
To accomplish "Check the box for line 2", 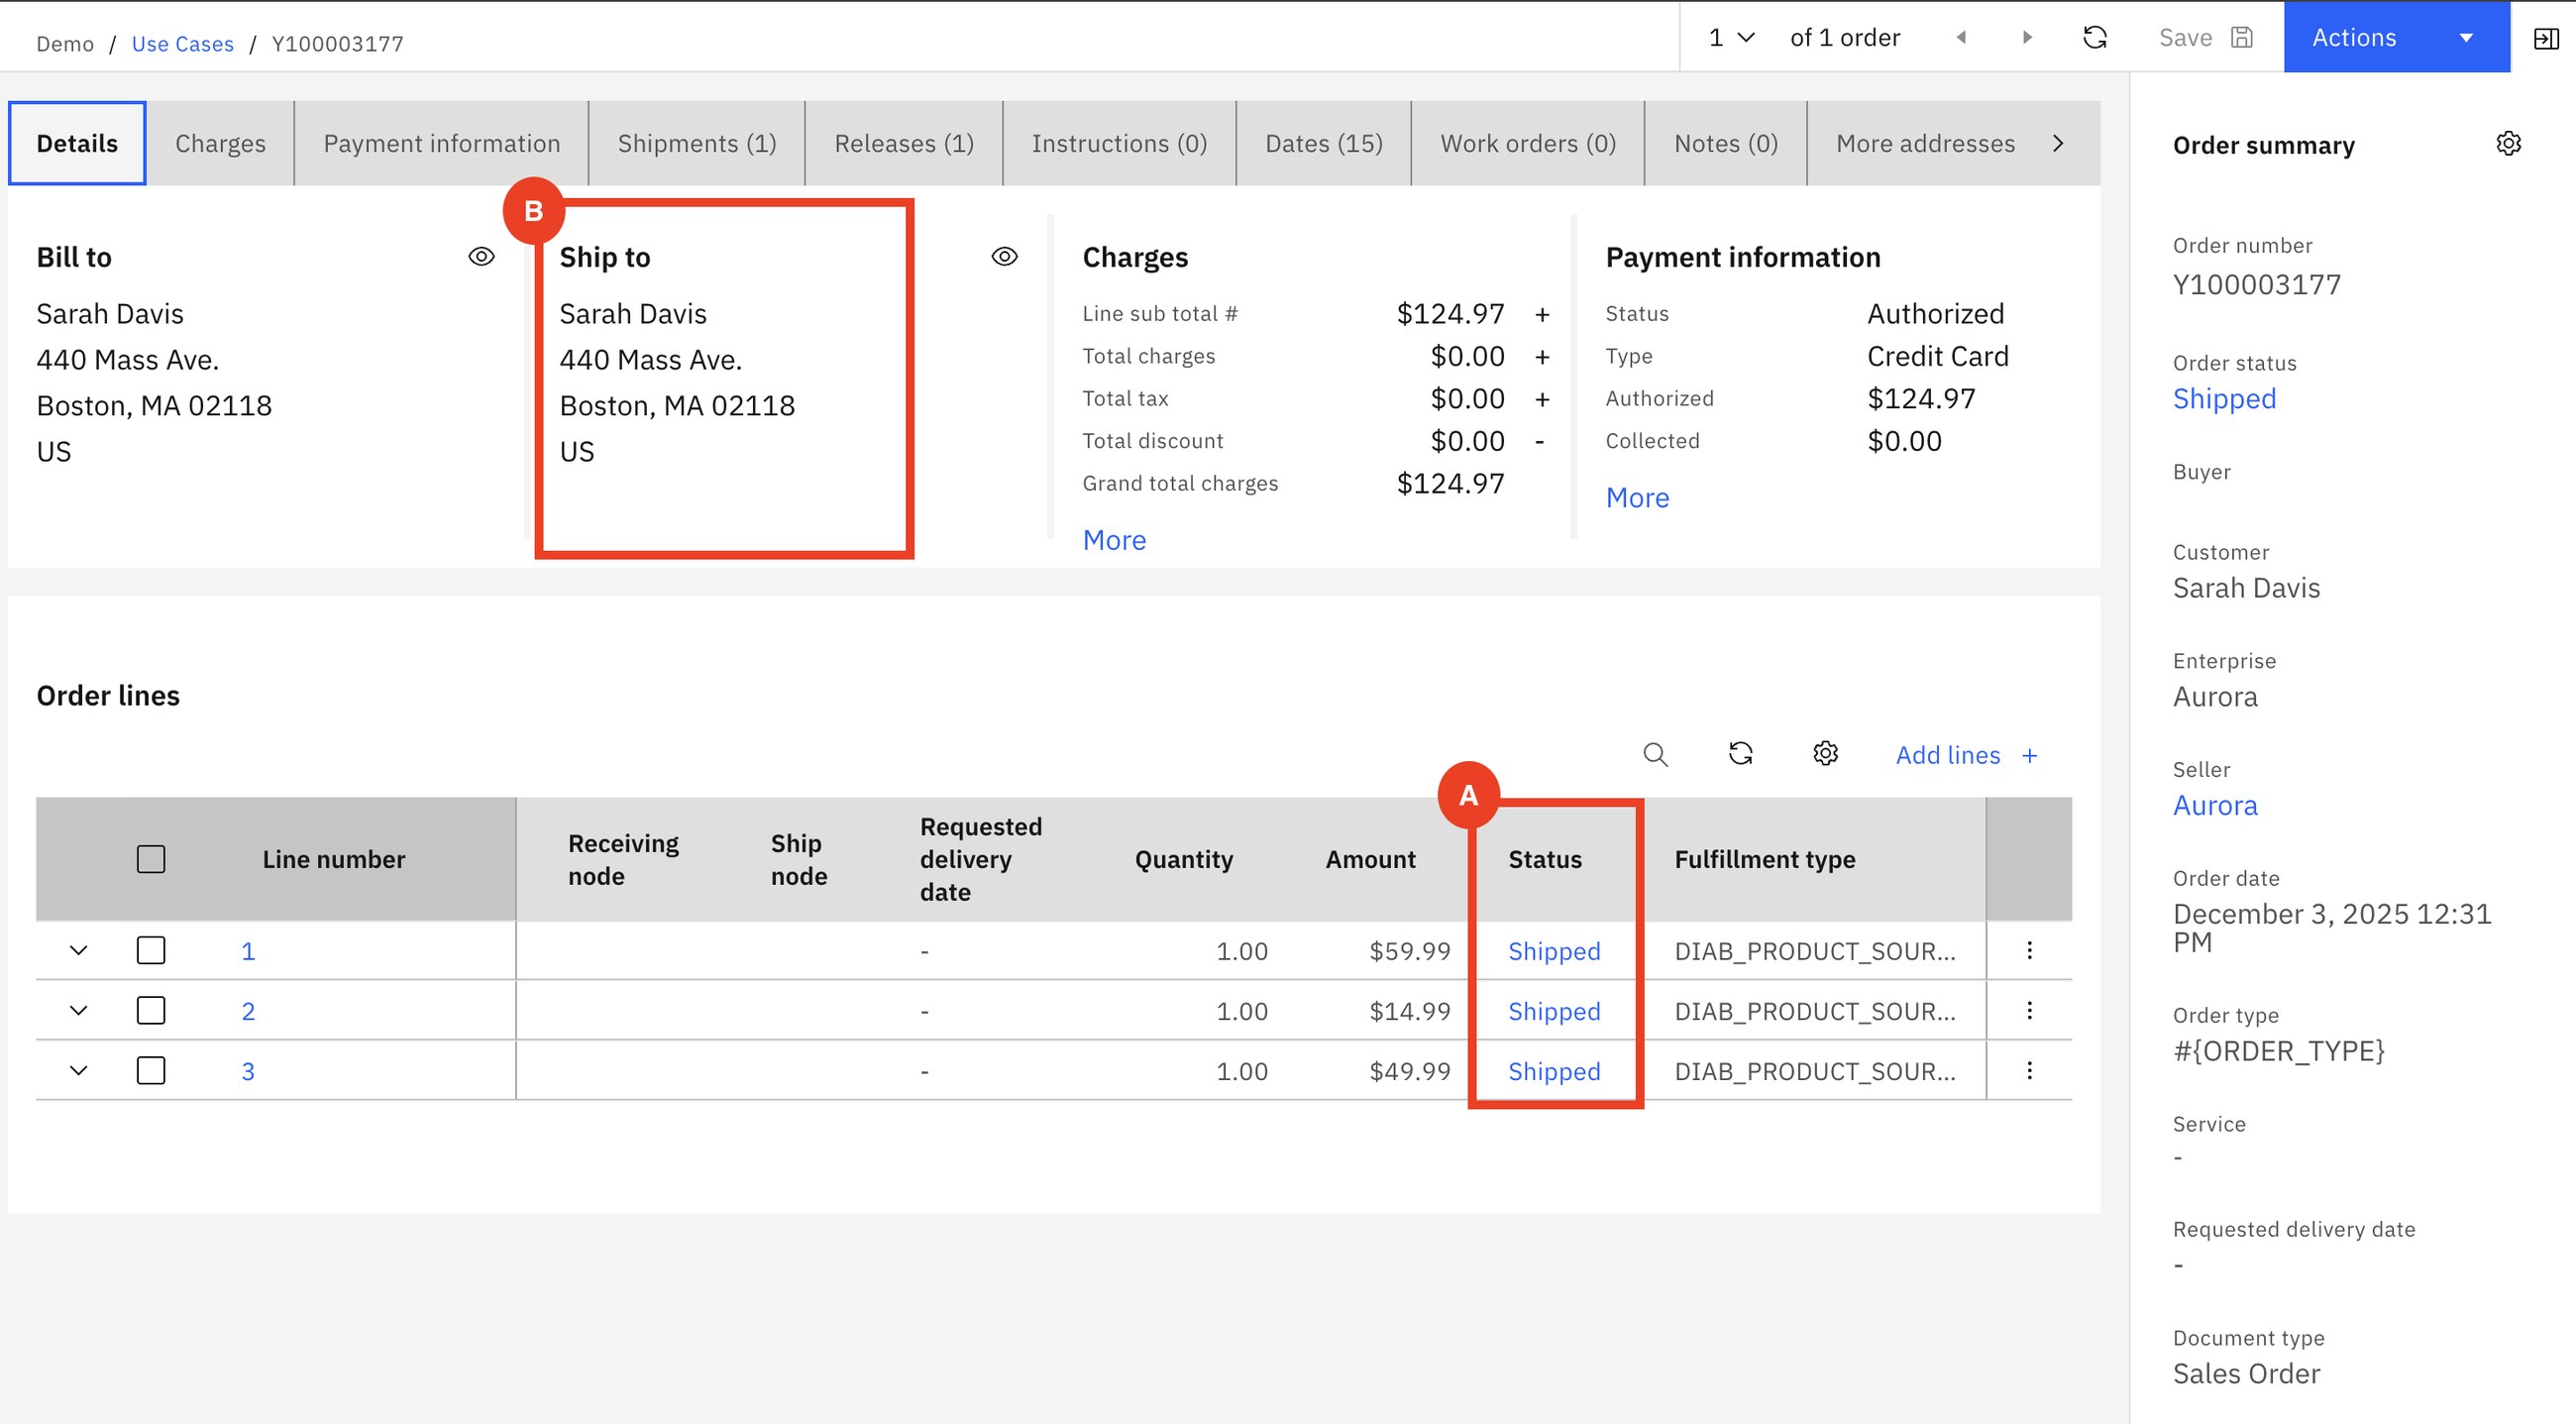I will 151,1010.
